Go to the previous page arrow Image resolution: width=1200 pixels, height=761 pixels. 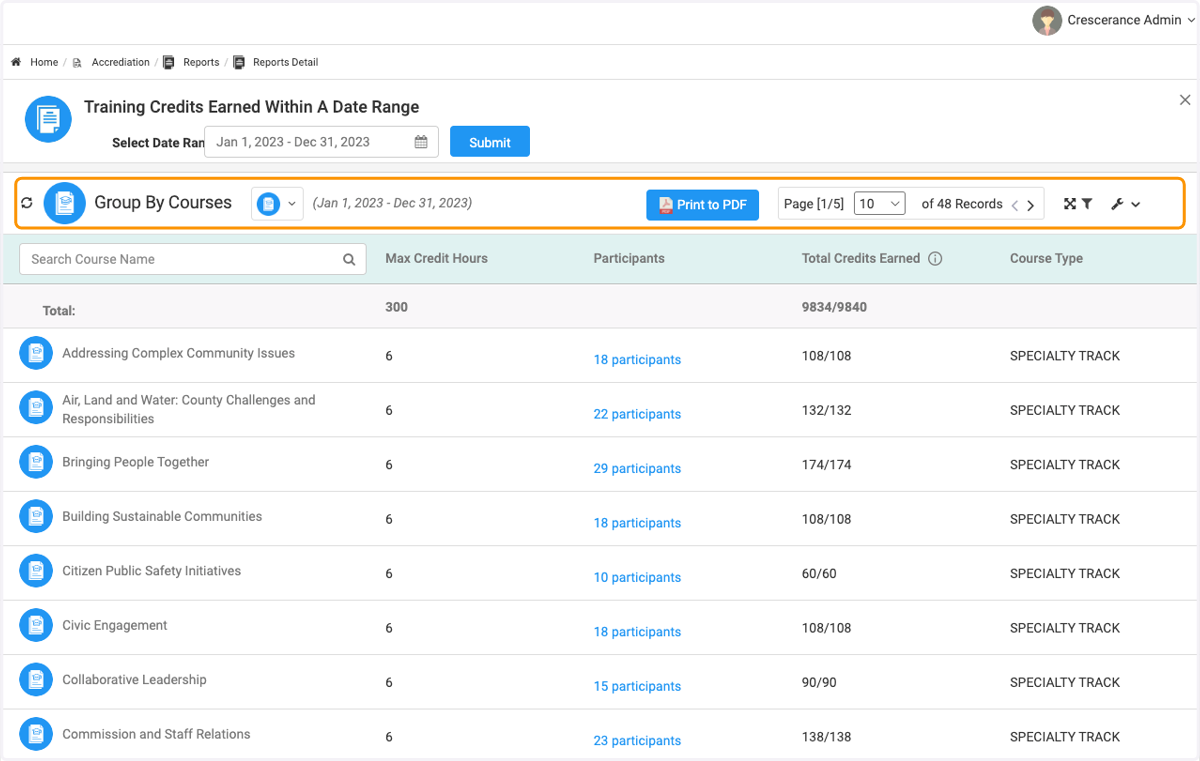pos(1015,205)
